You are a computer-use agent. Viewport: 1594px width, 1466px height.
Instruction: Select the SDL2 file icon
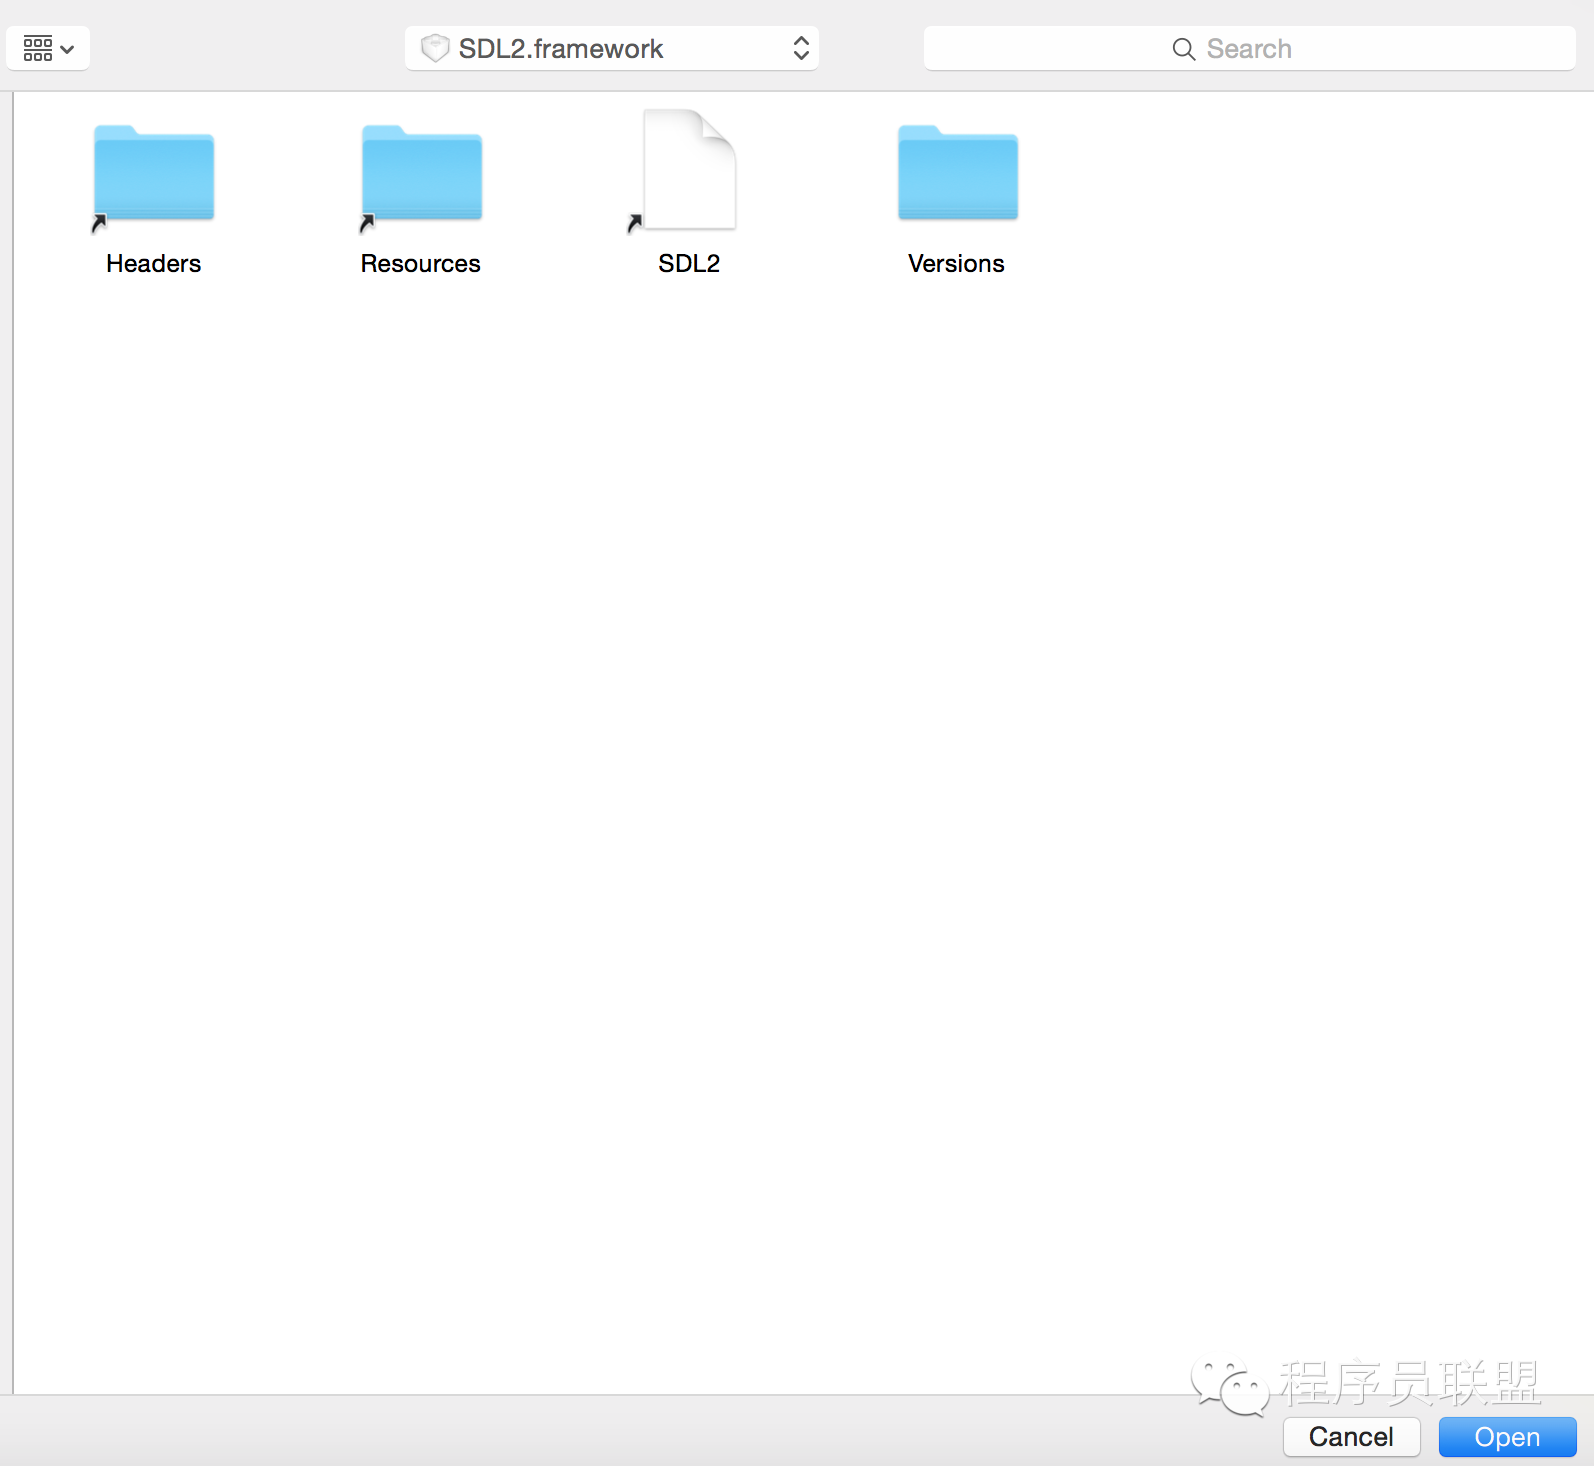pyautogui.click(x=690, y=169)
